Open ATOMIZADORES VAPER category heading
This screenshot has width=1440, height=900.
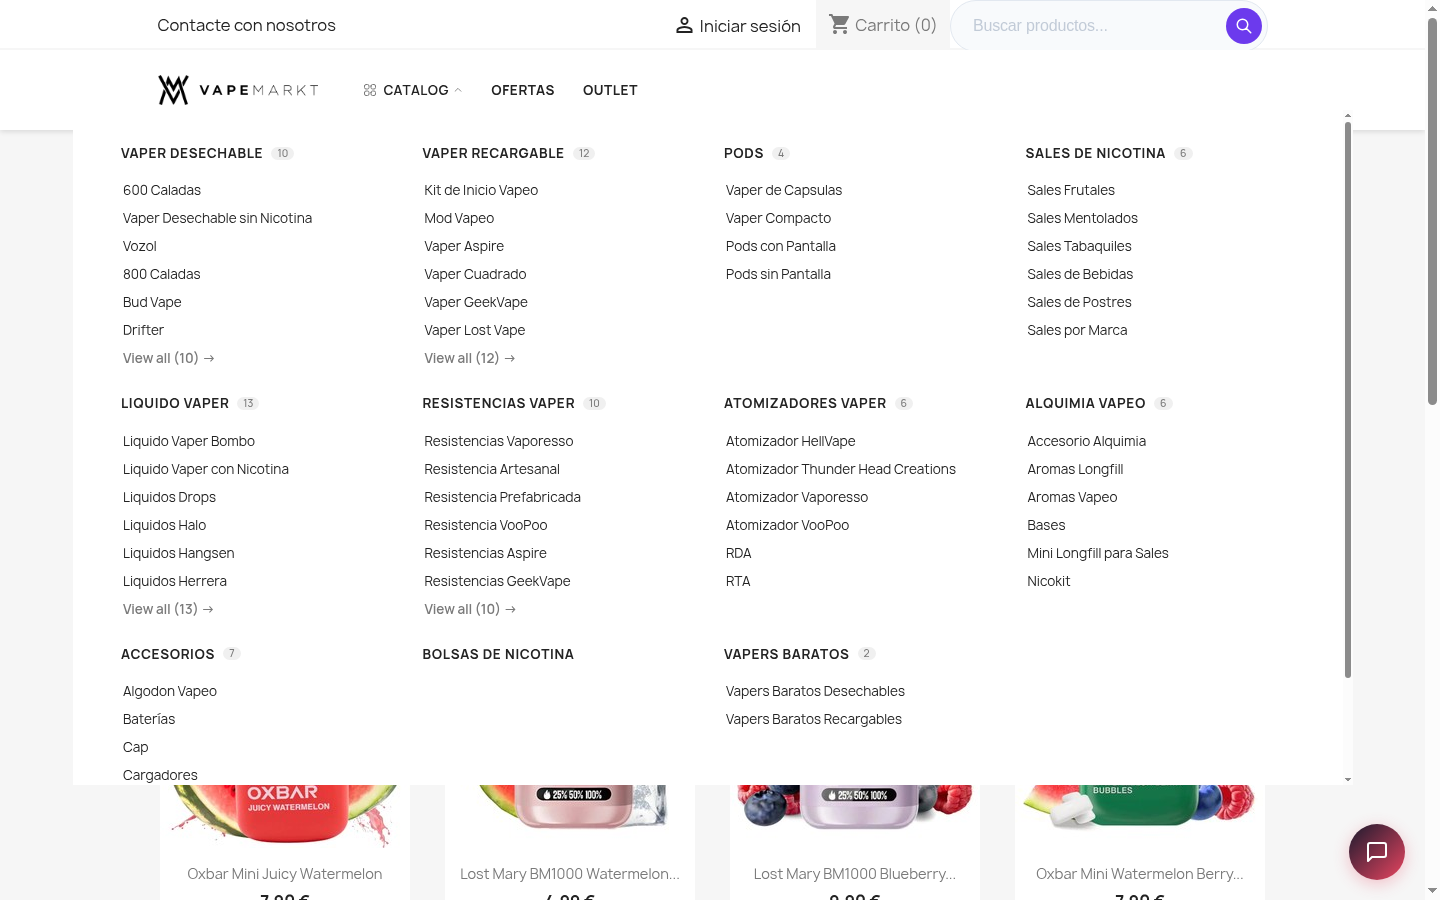click(805, 403)
